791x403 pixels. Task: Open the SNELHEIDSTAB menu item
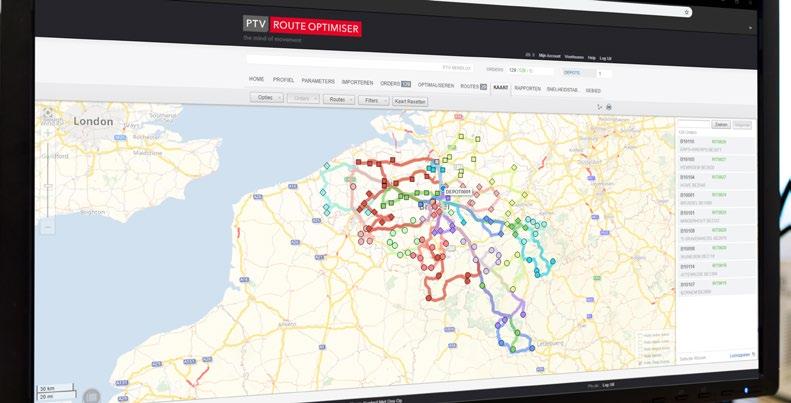[563, 90]
